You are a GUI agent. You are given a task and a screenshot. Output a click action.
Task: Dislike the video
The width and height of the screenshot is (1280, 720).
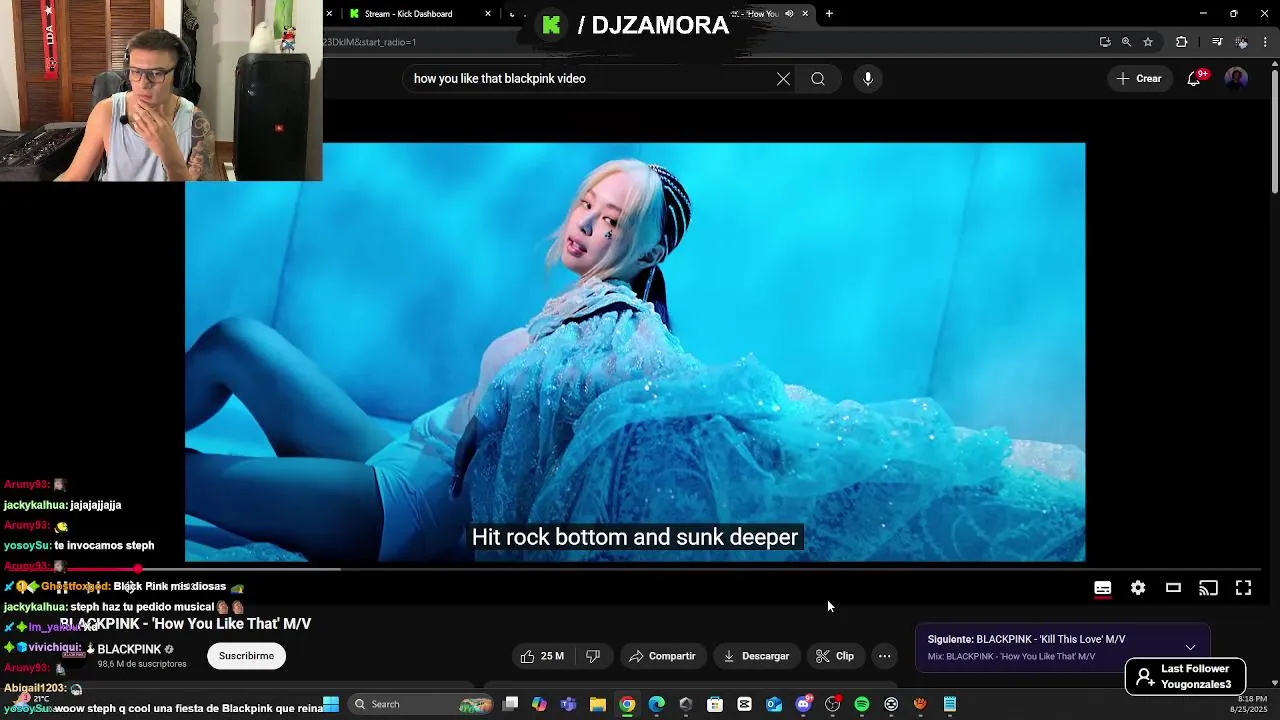click(x=593, y=656)
